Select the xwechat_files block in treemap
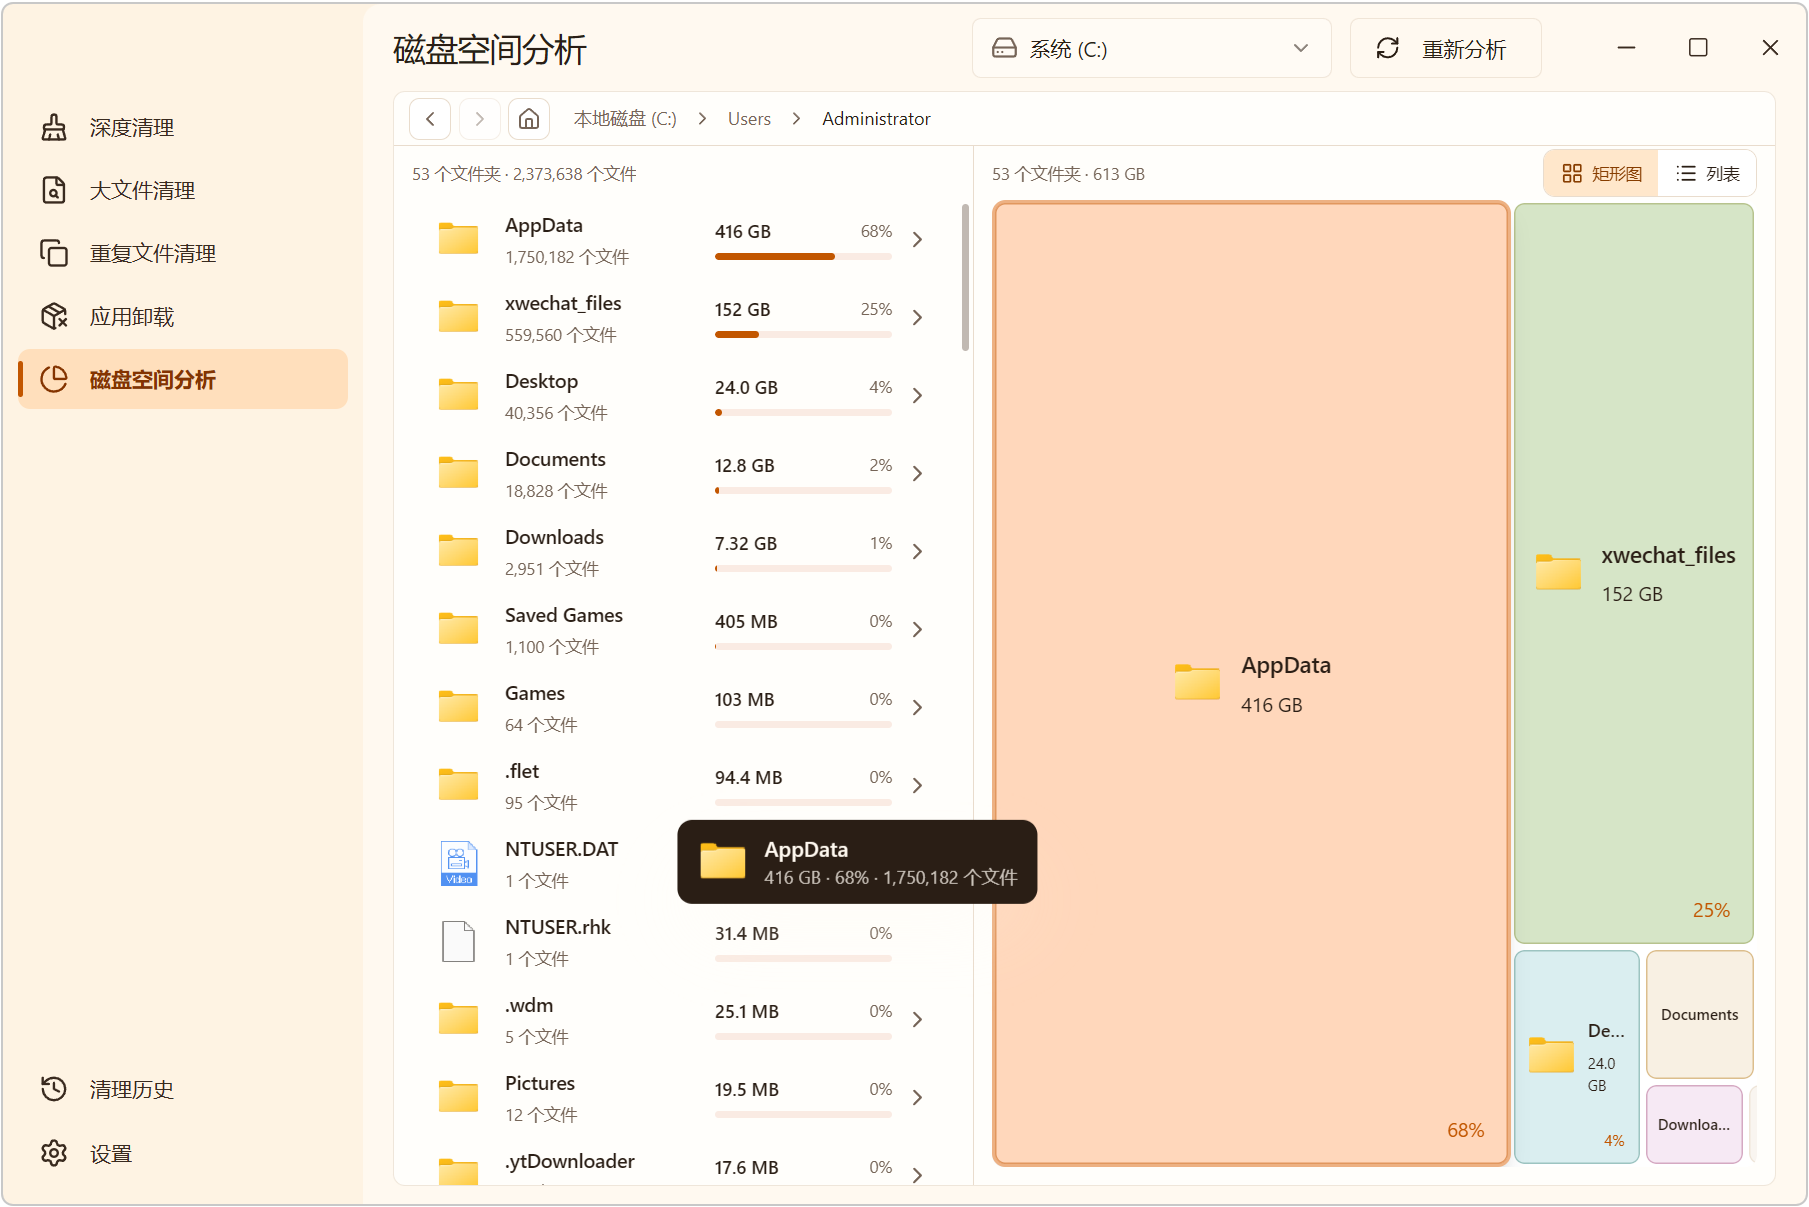This screenshot has height=1207, width=1809. pos(1634,573)
